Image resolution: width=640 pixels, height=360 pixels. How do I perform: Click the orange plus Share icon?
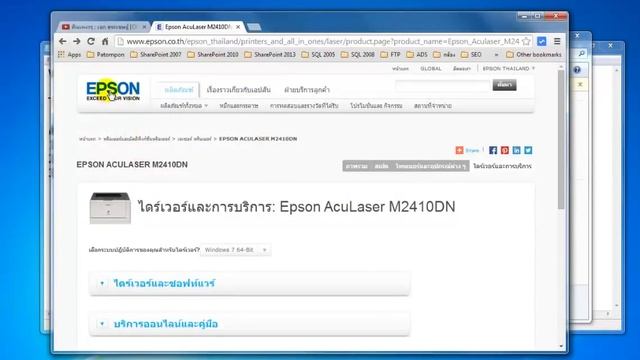tap(460, 150)
